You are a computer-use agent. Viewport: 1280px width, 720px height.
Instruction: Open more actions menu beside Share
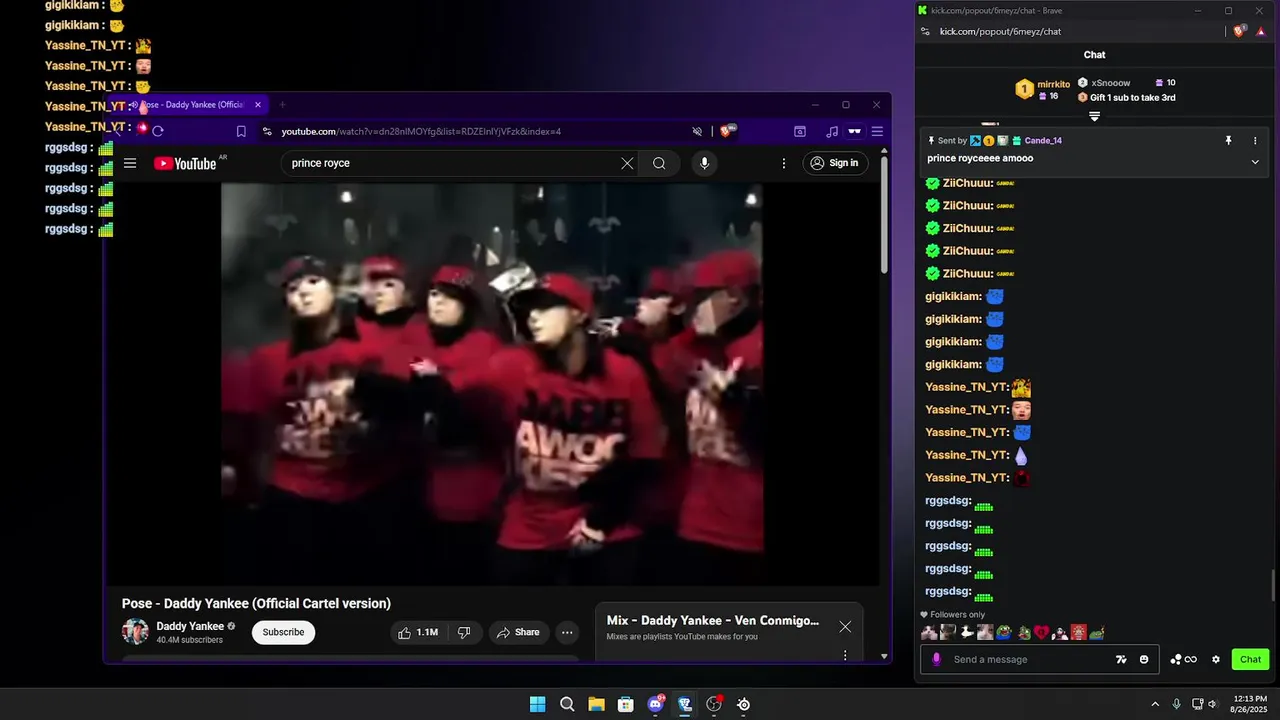coord(567,632)
